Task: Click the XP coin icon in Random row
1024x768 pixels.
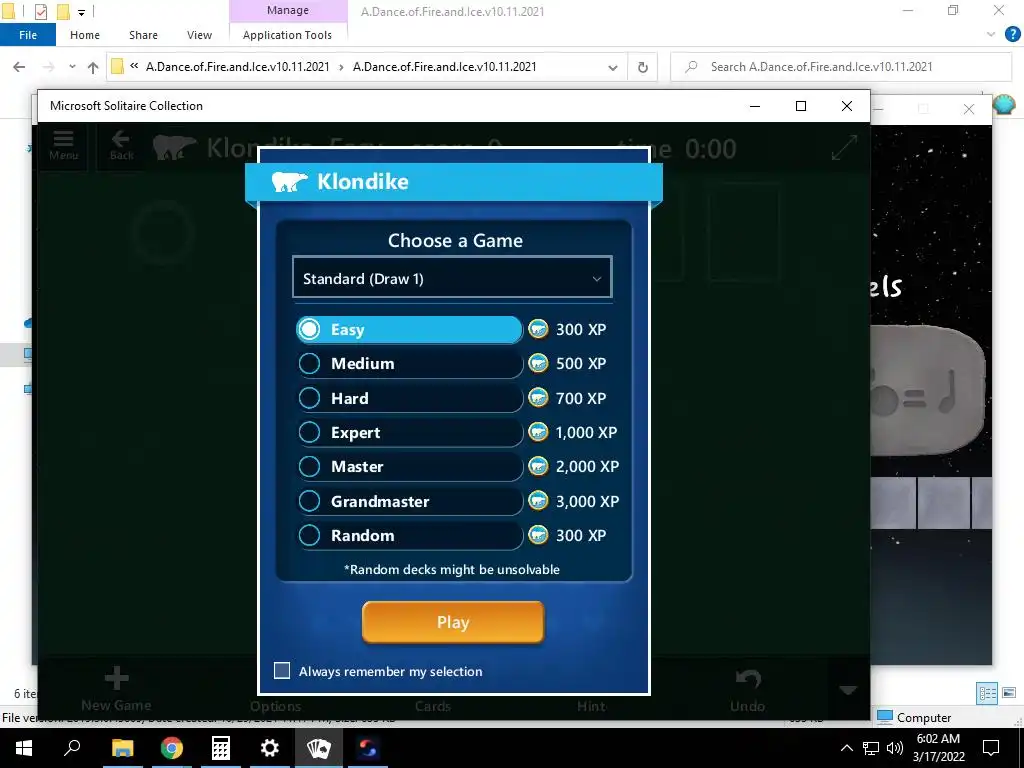Action: point(538,535)
